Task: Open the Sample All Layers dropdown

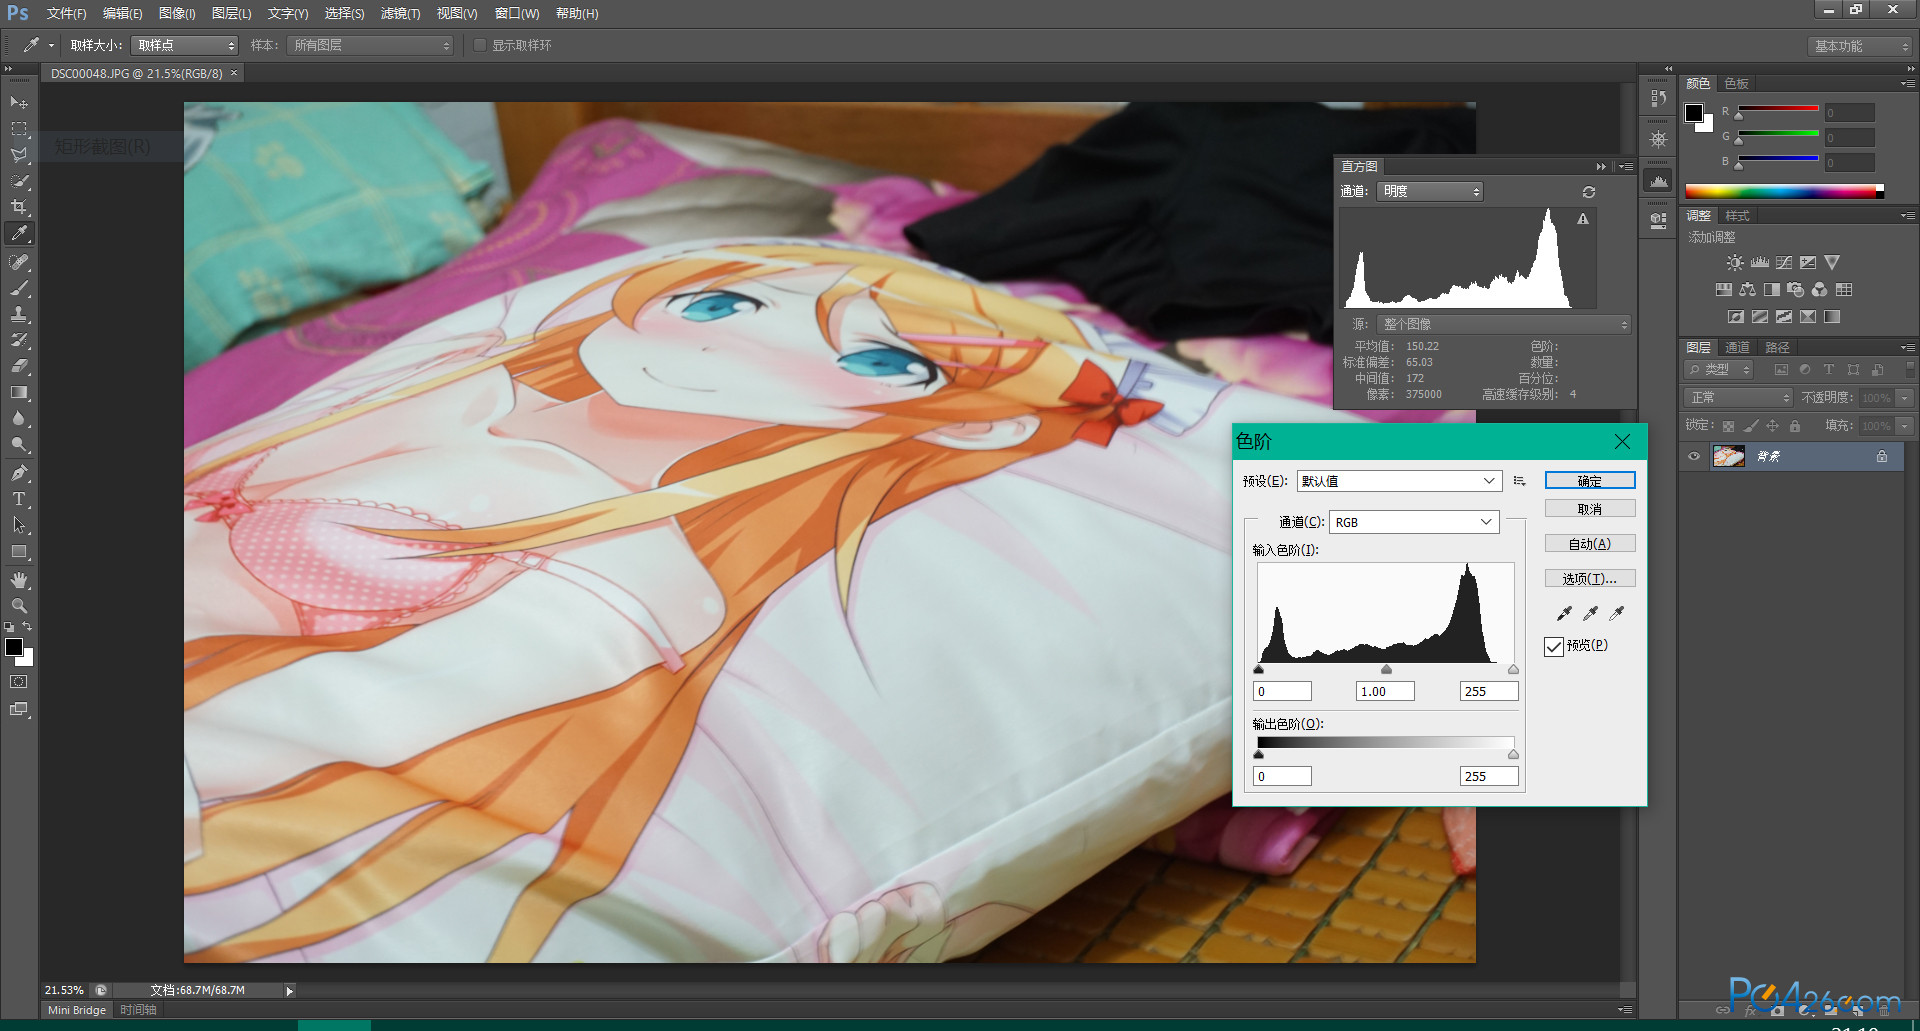Action: [370, 45]
